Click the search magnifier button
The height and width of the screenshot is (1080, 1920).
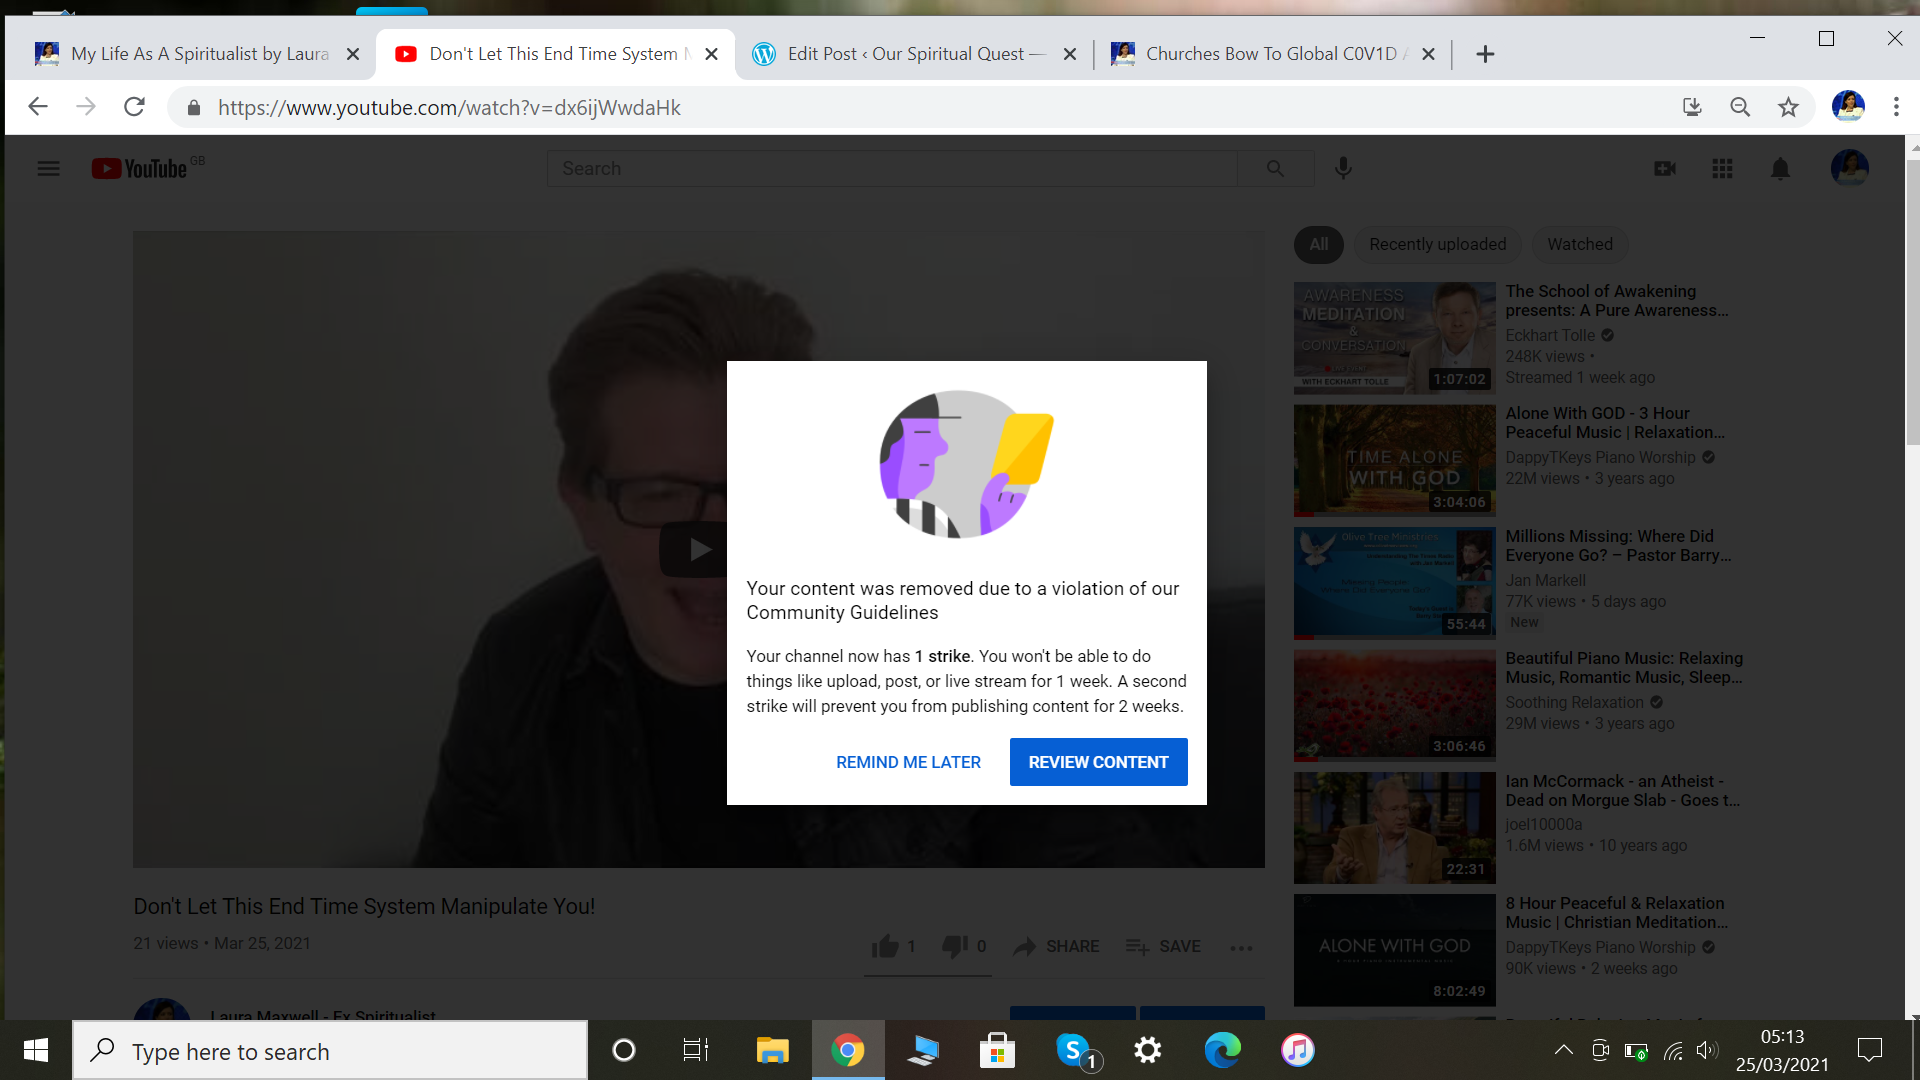(1275, 168)
